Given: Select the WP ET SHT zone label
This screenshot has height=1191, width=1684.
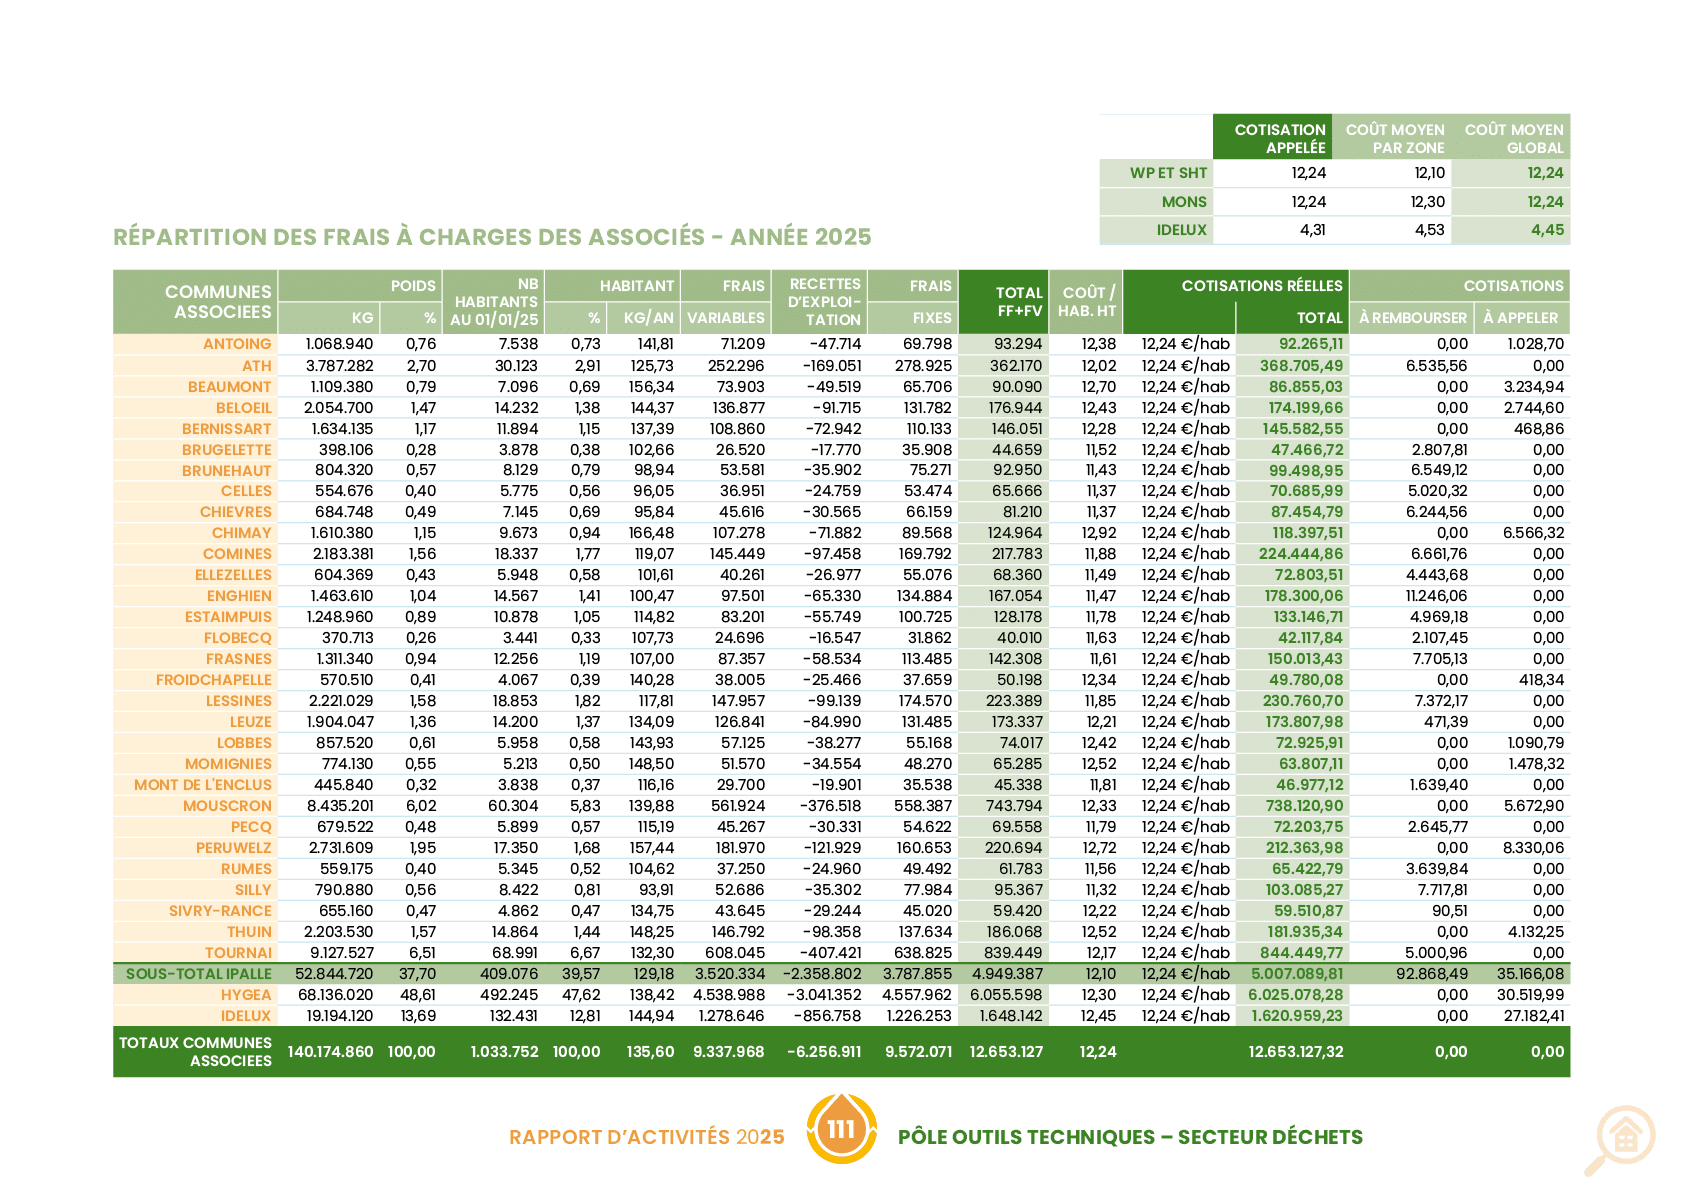Looking at the screenshot, I should click(x=1168, y=173).
